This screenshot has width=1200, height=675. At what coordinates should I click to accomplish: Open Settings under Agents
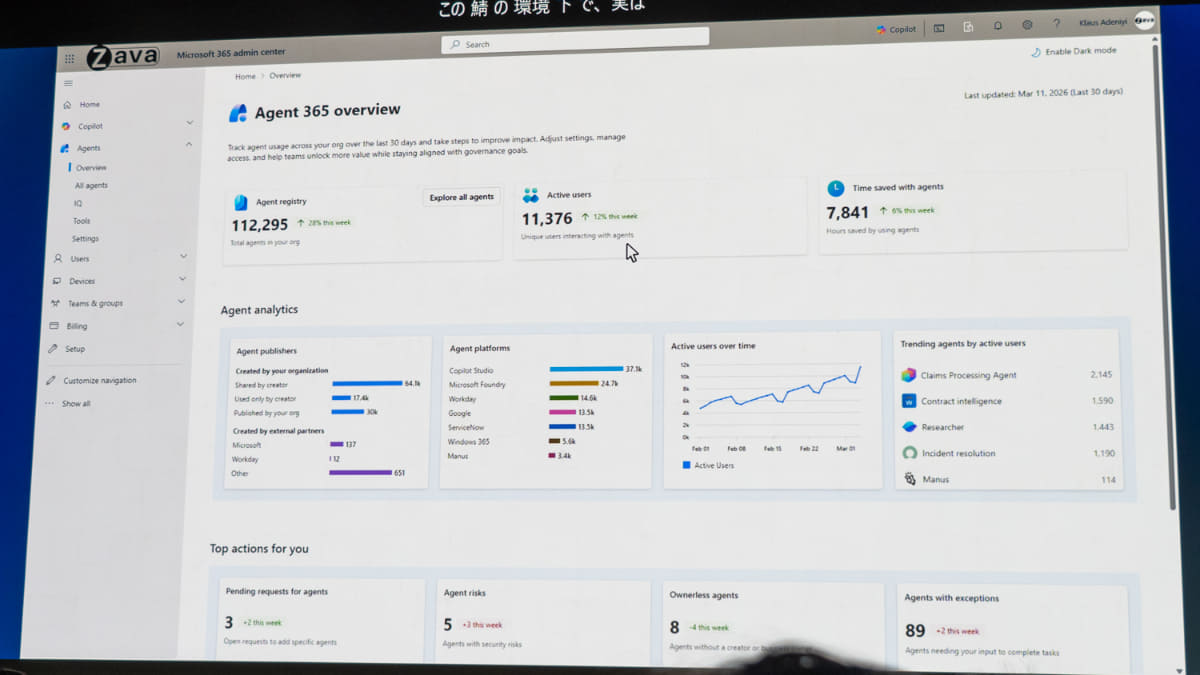pos(85,239)
